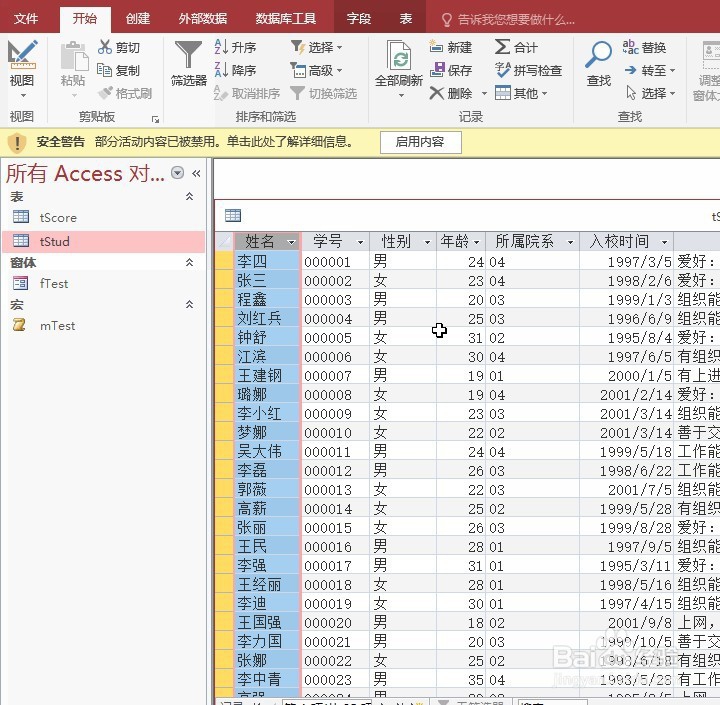The image size is (720, 705).
Task: Click Totals (合计) sigma icon
Action: pyautogui.click(x=502, y=47)
